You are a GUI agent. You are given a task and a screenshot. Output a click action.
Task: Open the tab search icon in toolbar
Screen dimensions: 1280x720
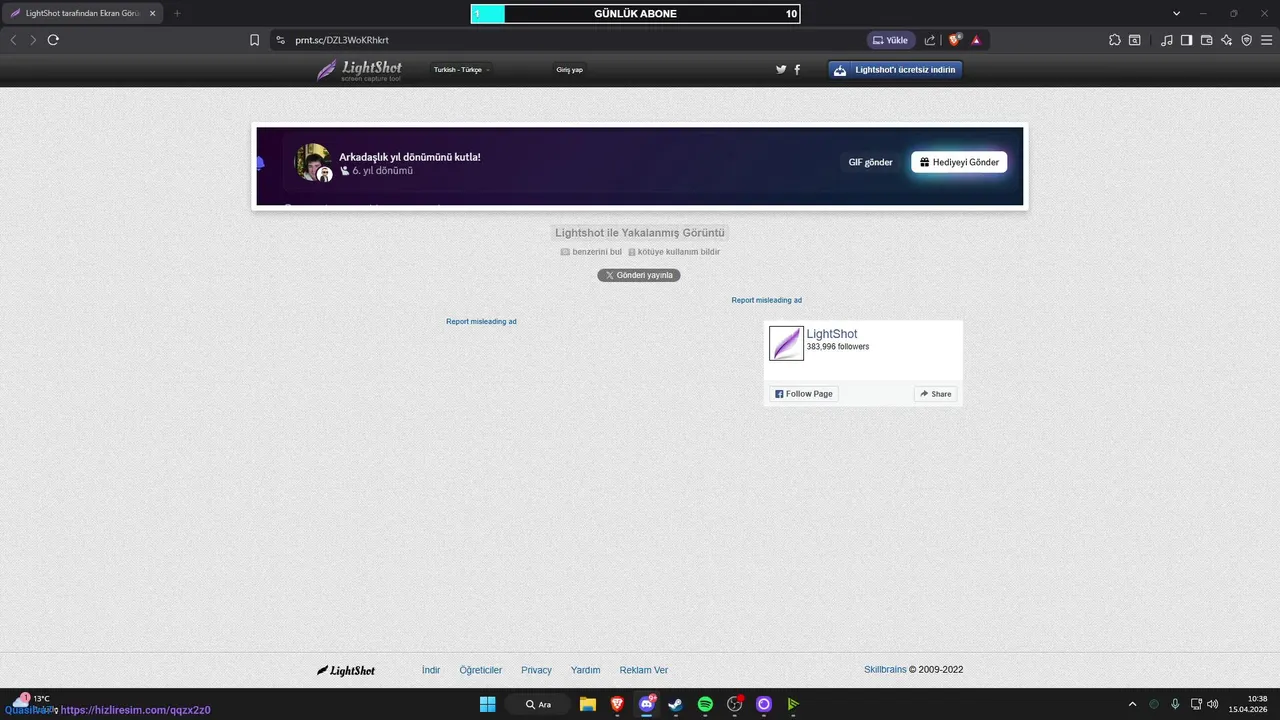tap(1135, 40)
